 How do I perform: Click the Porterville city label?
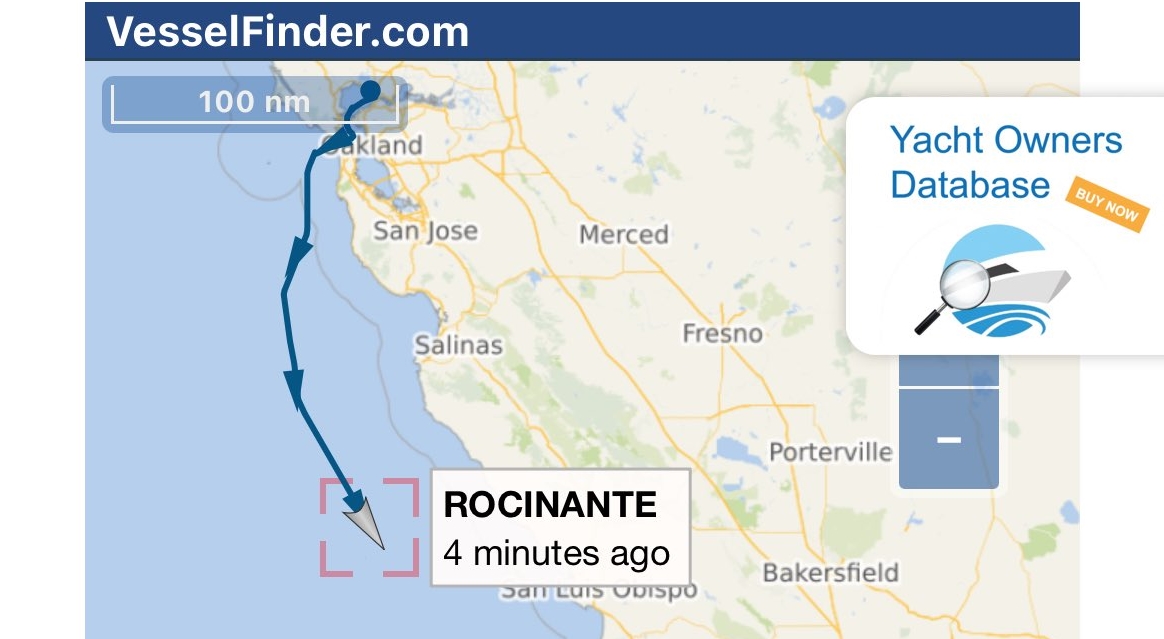click(x=831, y=451)
